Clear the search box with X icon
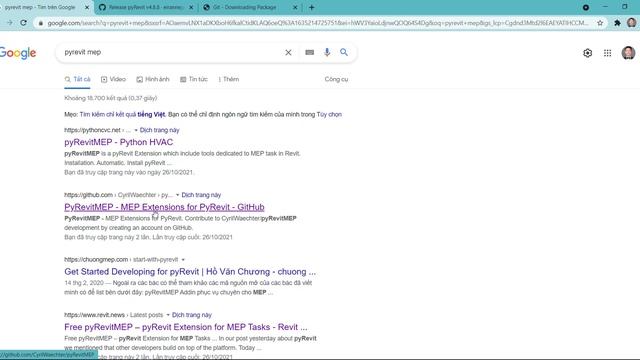The height and width of the screenshot is (360, 640). [x=288, y=52]
